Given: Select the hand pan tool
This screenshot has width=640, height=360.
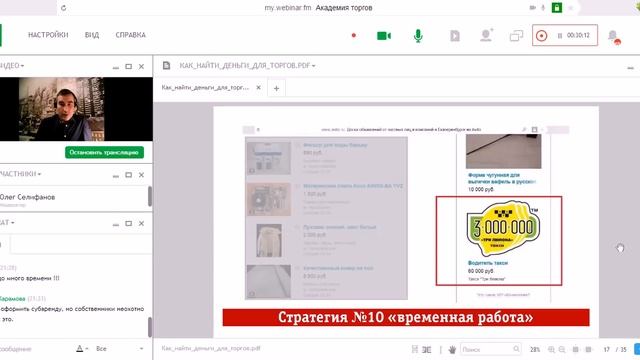Looking at the screenshot, I should [452, 349].
